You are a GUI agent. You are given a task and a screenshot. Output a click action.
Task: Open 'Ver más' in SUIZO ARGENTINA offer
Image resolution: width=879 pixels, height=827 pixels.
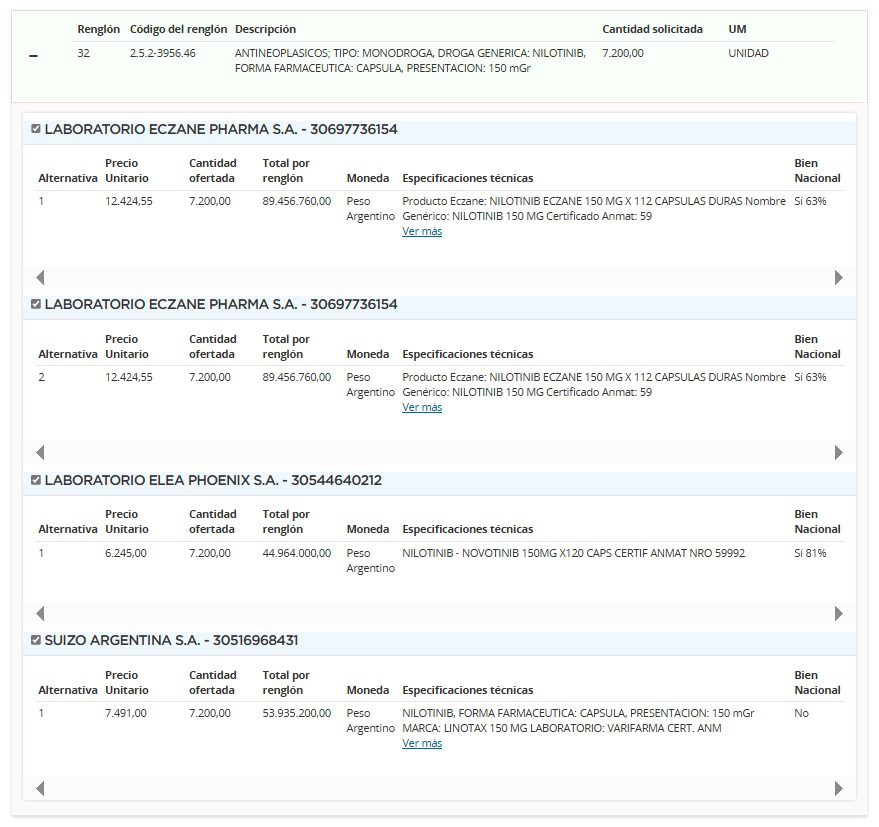(x=421, y=743)
